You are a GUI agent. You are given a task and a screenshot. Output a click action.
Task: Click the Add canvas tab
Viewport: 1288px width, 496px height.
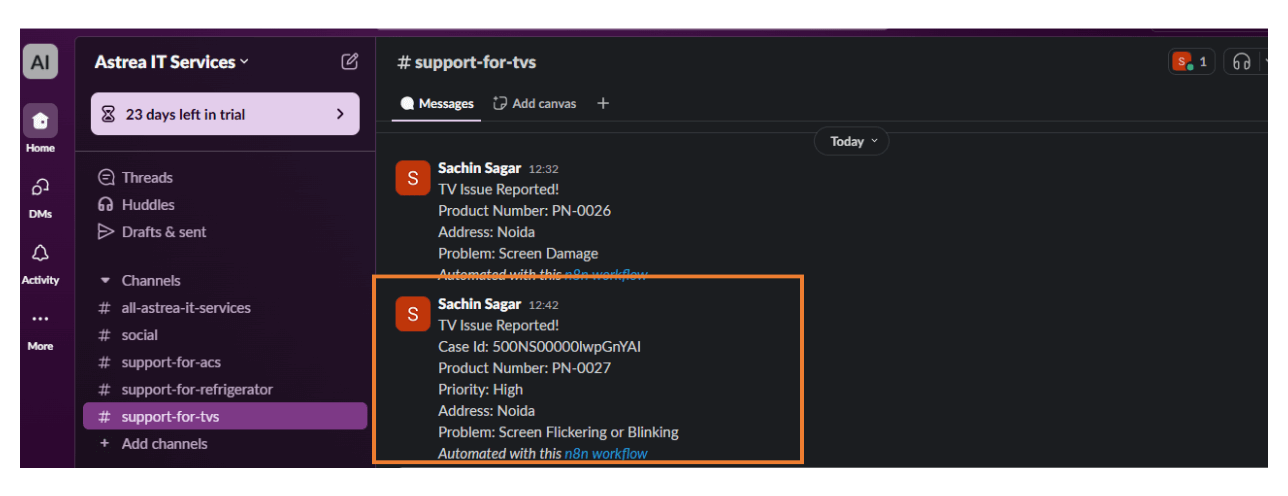point(535,104)
